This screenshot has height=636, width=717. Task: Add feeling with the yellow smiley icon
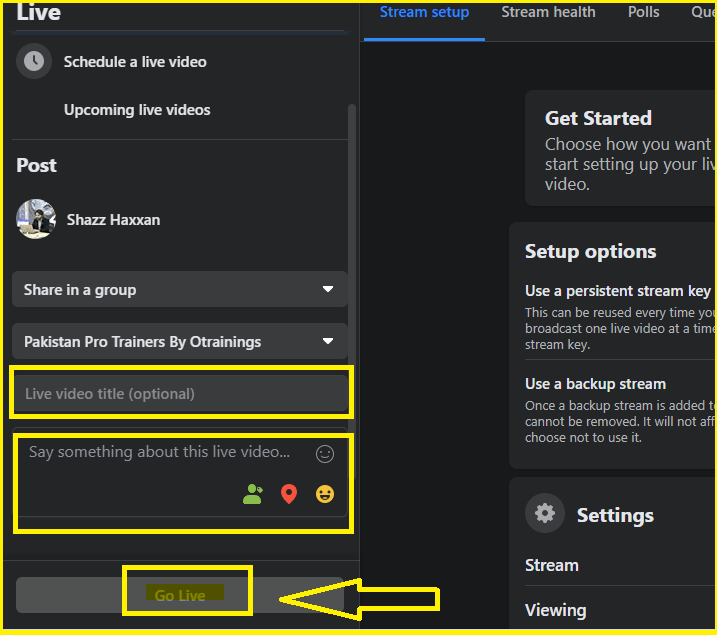point(325,494)
